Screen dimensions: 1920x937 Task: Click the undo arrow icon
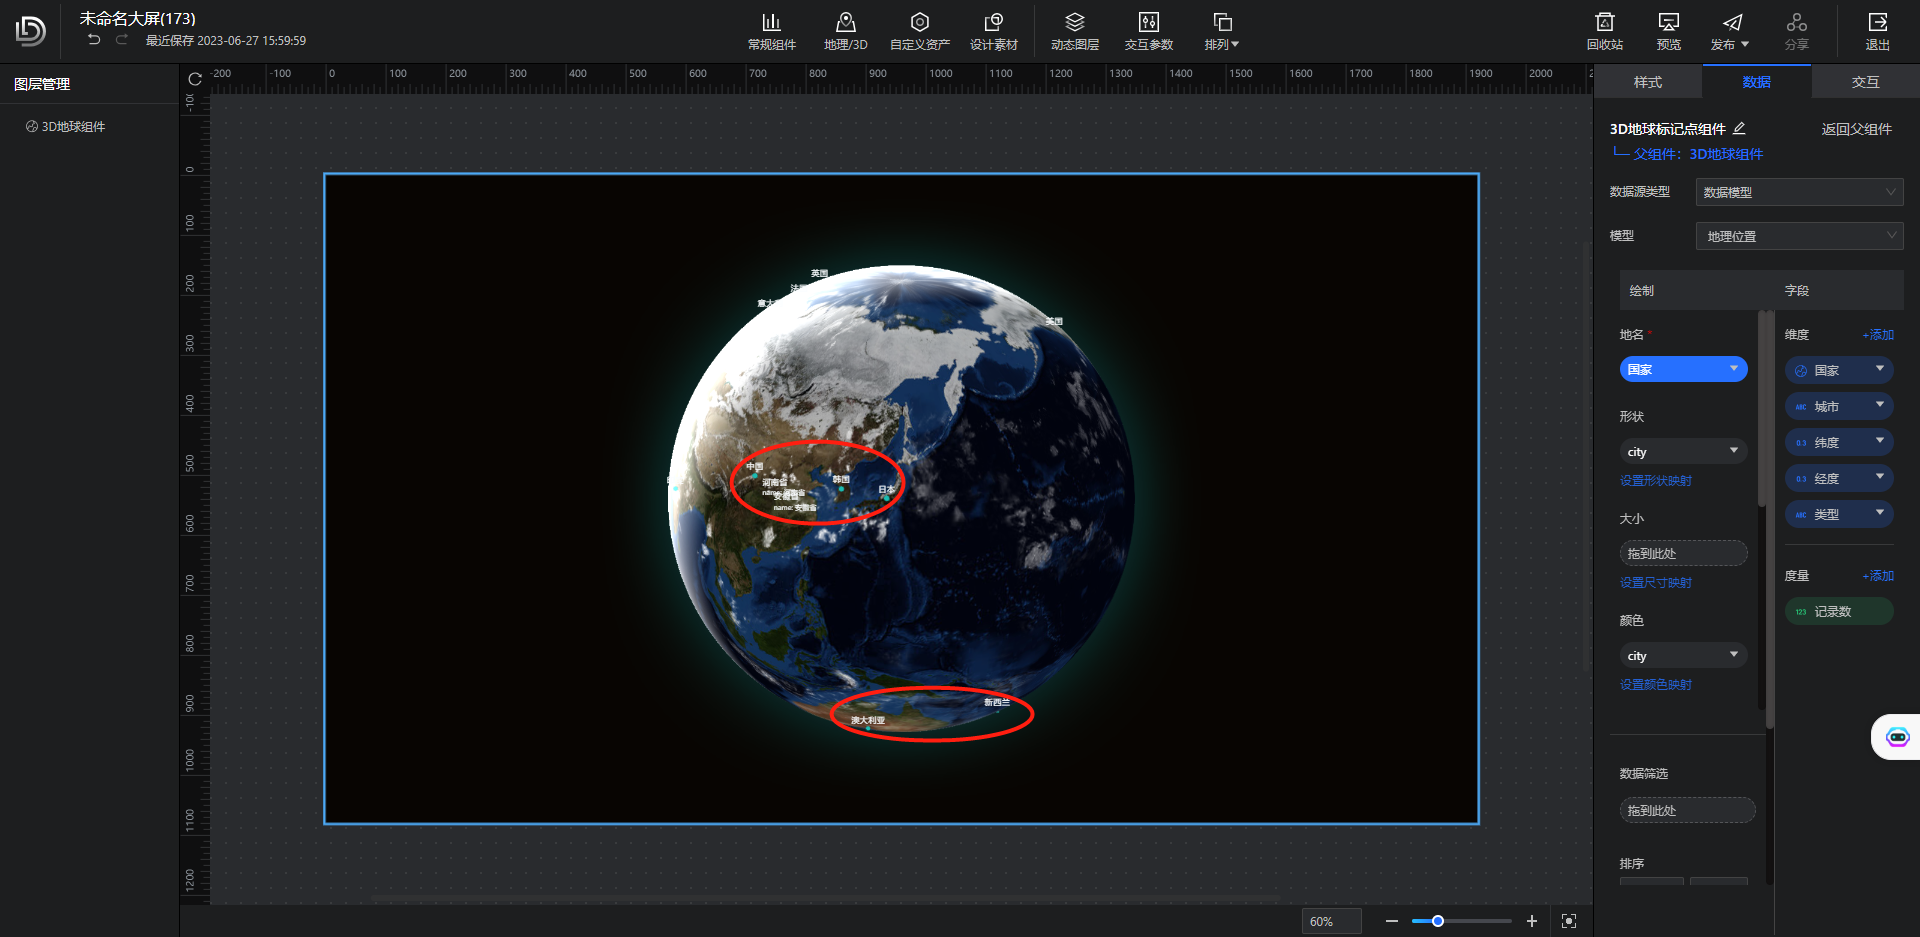click(94, 40)
